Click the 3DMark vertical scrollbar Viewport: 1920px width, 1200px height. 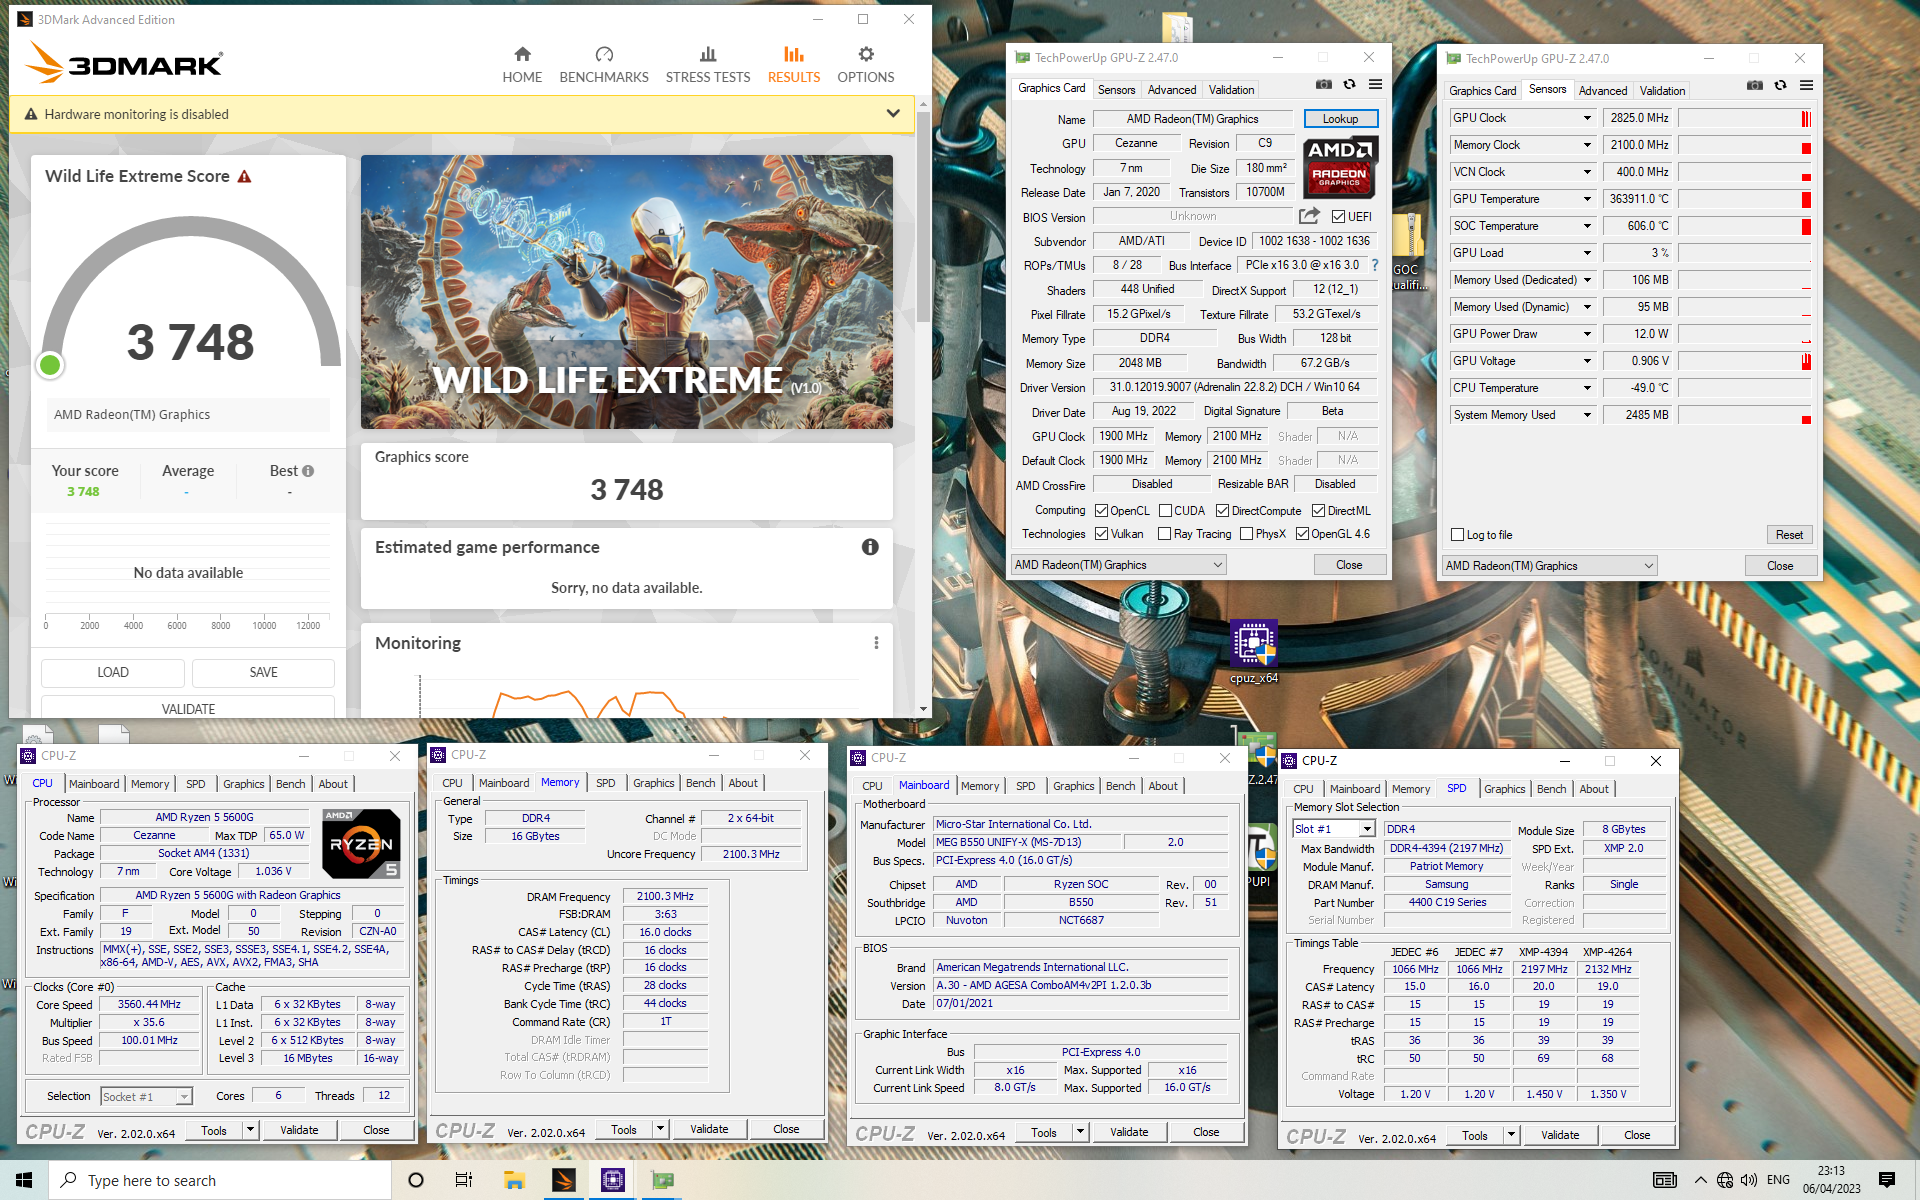tap(923, 217)
